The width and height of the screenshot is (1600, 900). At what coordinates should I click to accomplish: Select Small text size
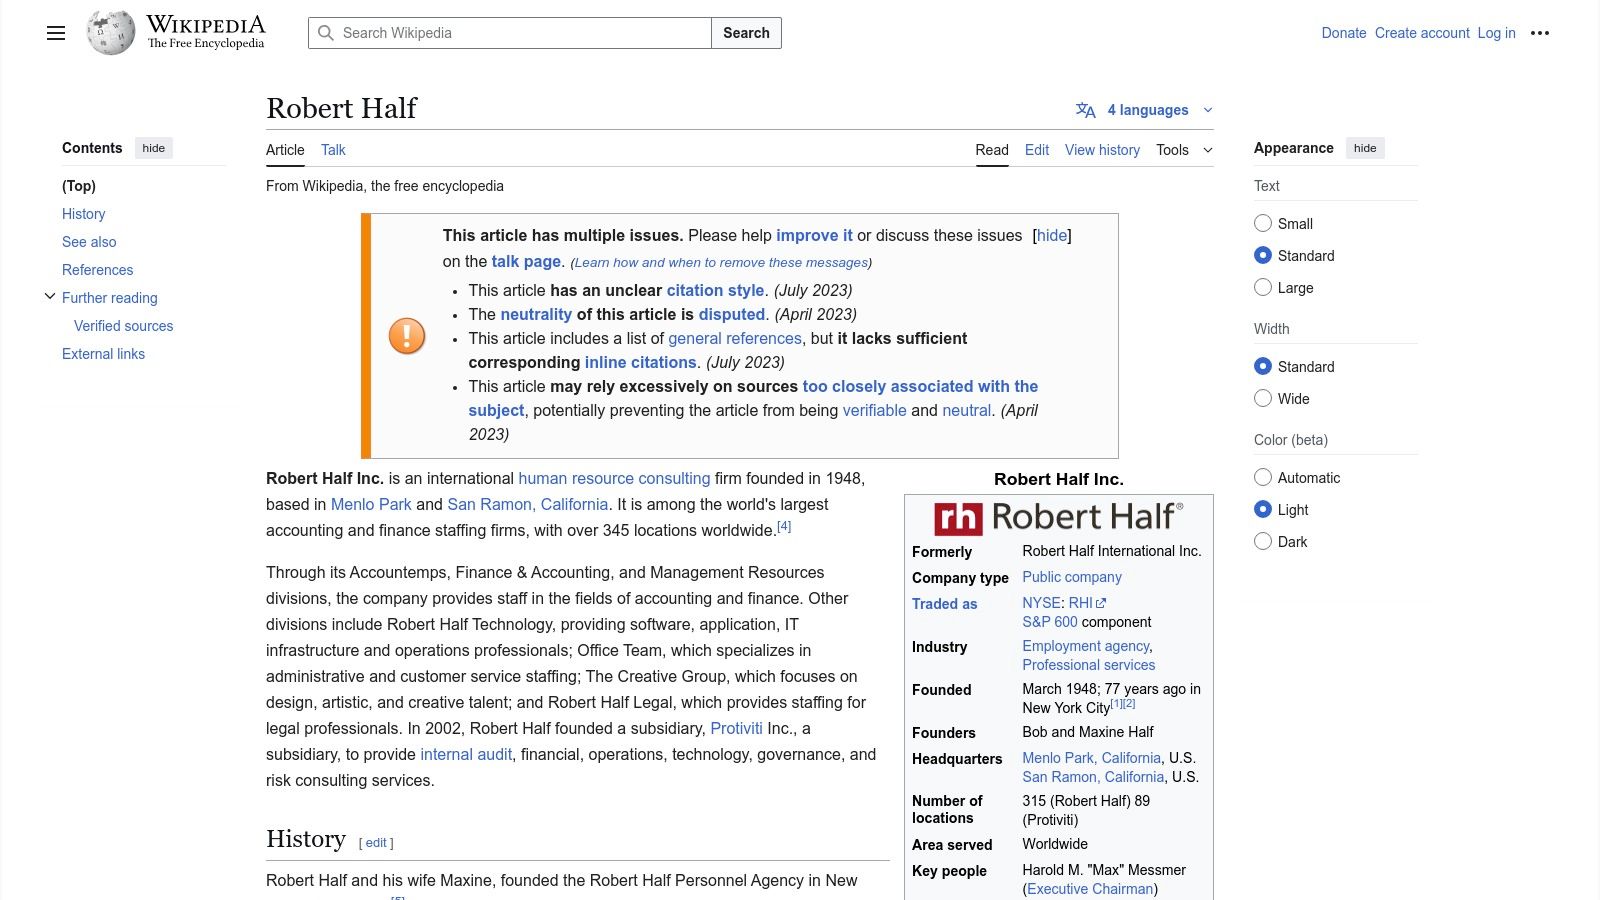pos(1263,223)
